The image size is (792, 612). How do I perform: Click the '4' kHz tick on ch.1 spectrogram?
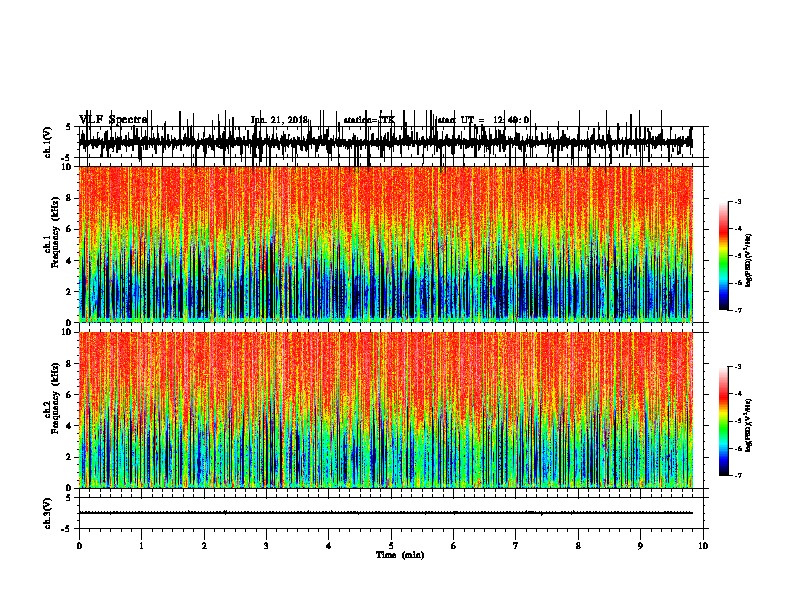pyautogui.click(x=70, y=261)
